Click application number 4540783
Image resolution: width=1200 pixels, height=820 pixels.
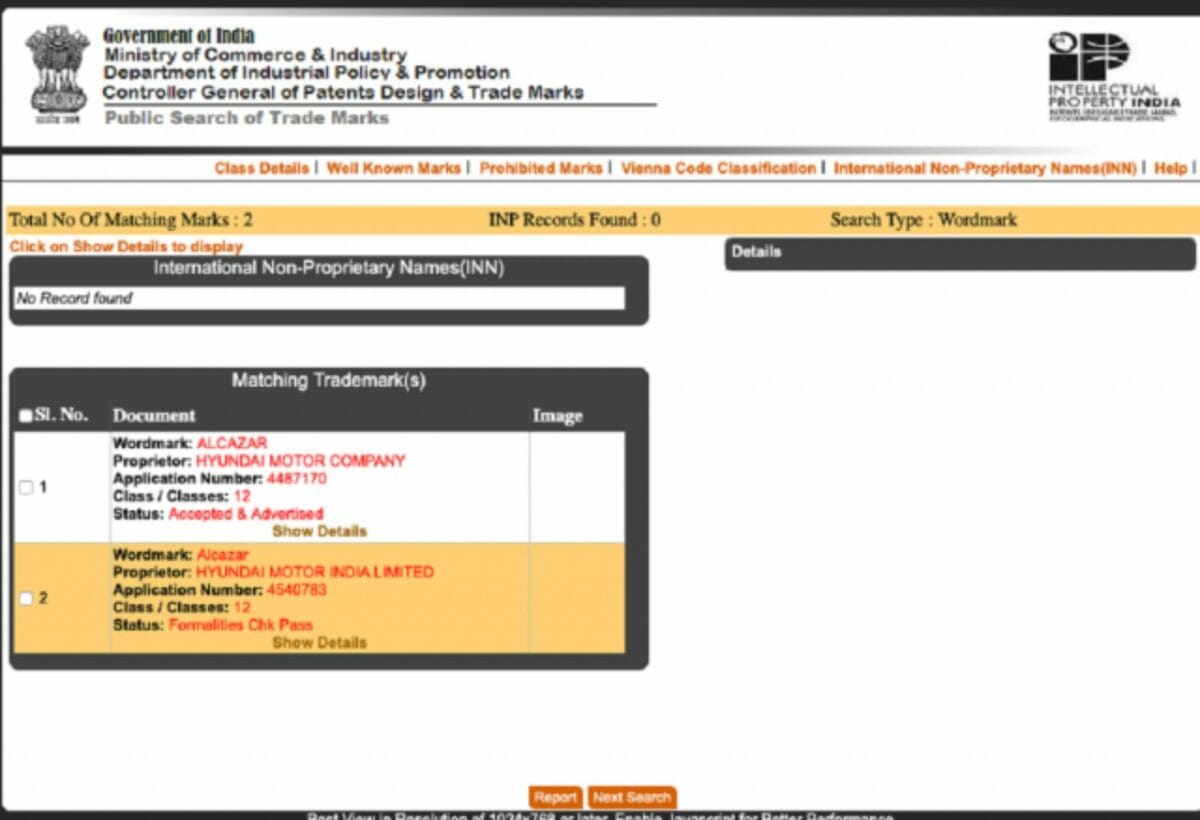click(296, 590)
